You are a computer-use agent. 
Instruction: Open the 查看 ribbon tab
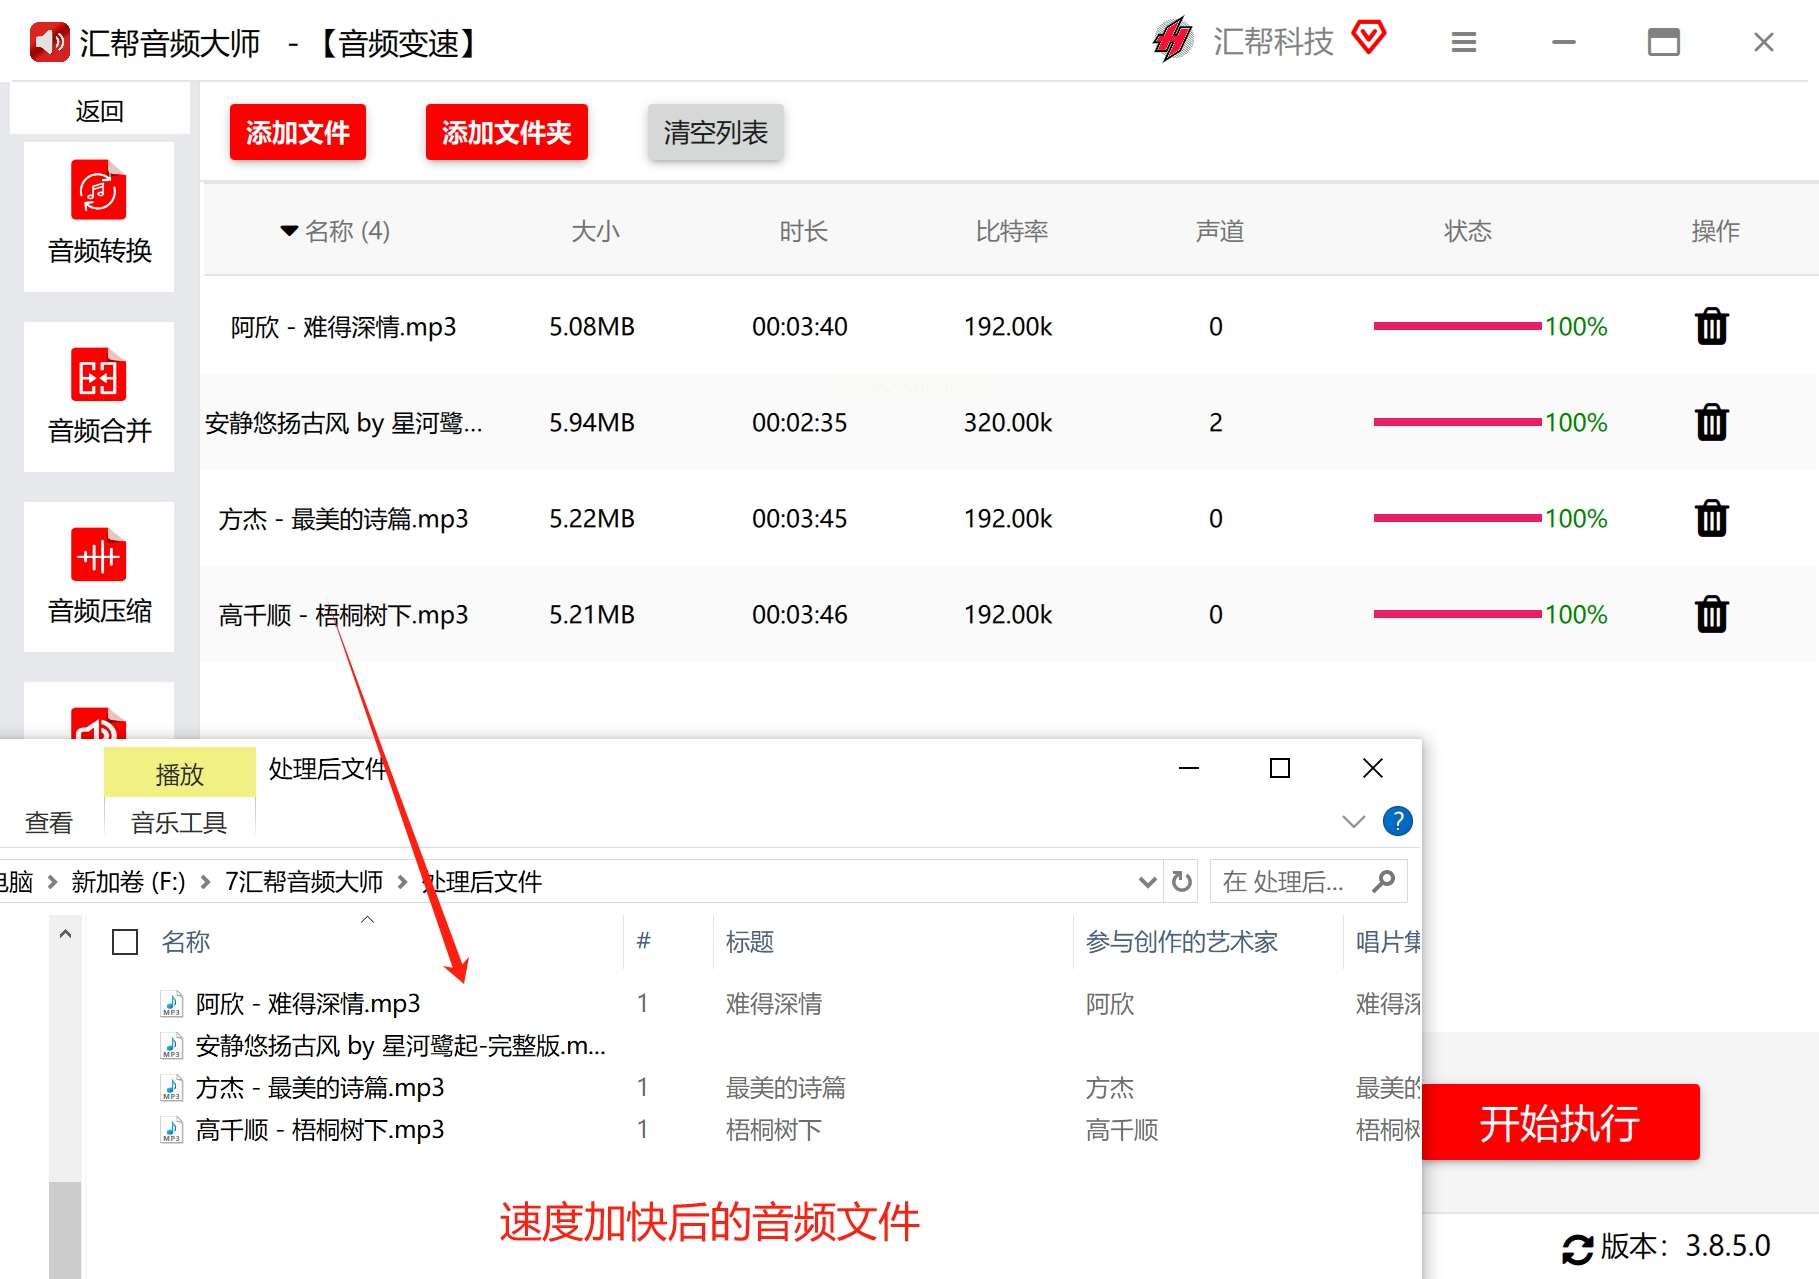point(49,822)
